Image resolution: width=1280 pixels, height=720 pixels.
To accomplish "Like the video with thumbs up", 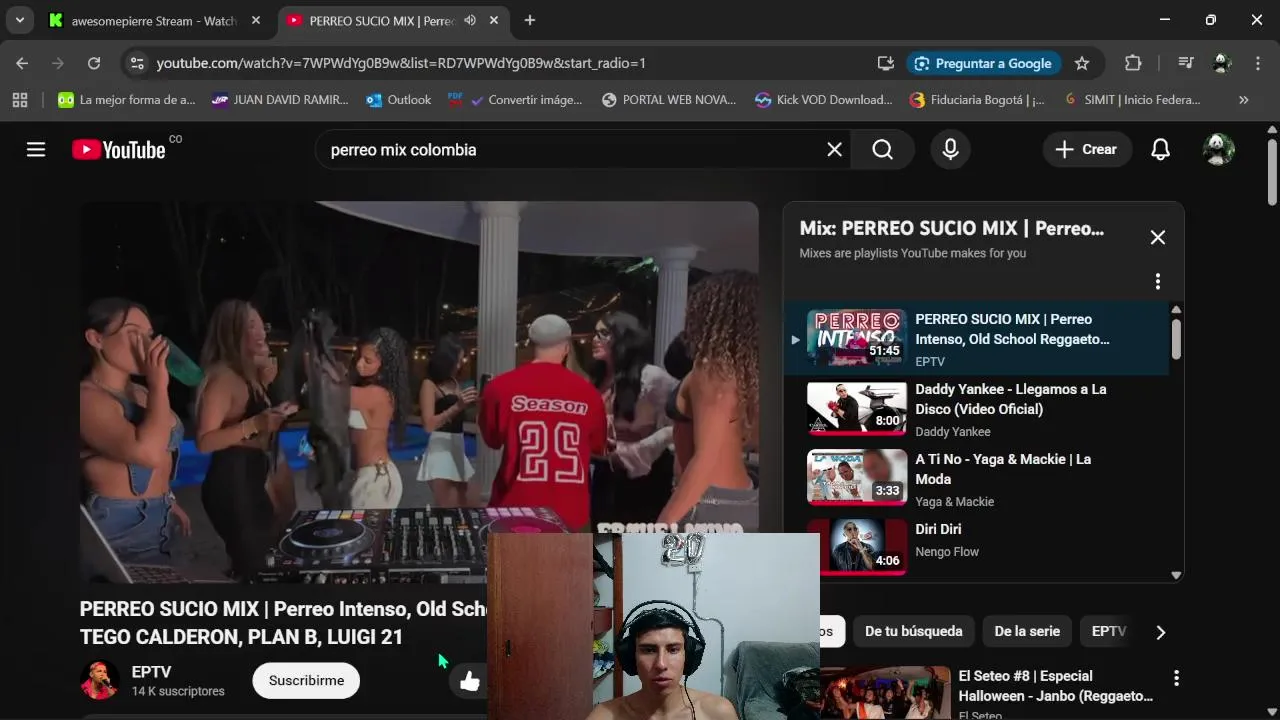I will (470, 681).
